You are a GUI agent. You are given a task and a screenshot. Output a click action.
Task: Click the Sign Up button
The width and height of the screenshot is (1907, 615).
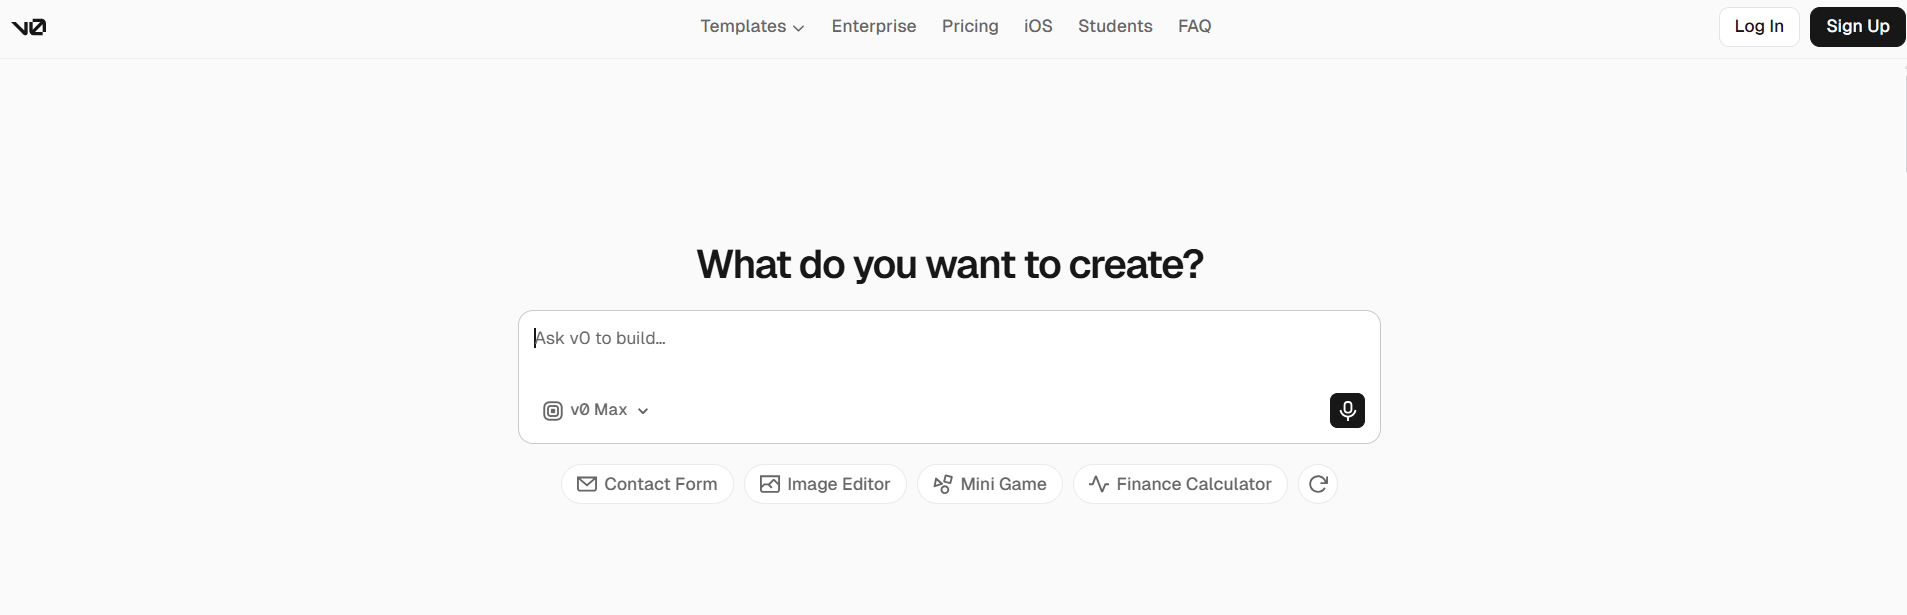[1857, 26]
